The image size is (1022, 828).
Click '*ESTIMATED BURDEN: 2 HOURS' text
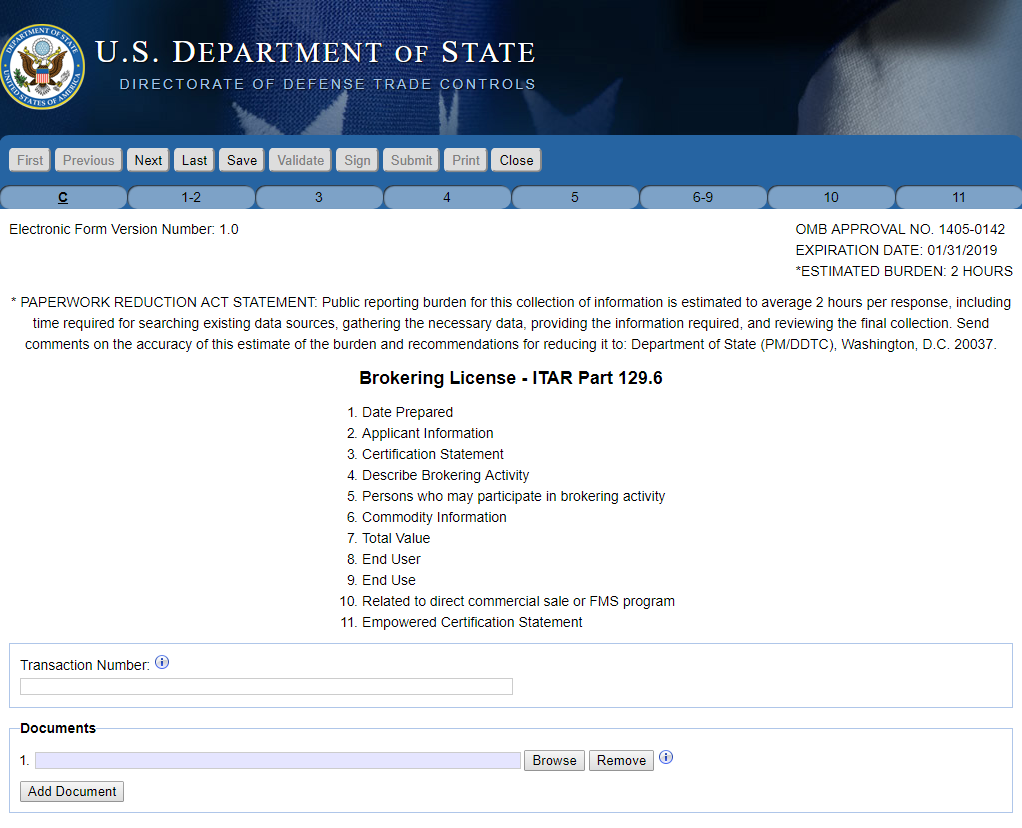click(904, 271)
